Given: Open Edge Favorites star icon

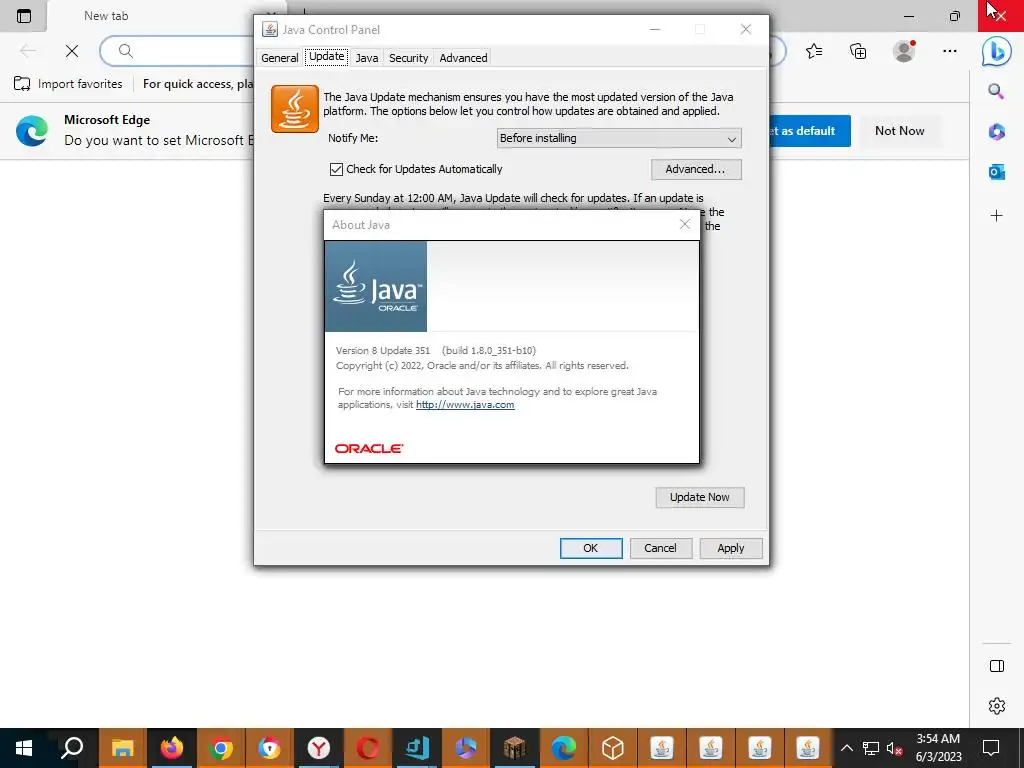Looking at the screenshot, I should point(814,51).
